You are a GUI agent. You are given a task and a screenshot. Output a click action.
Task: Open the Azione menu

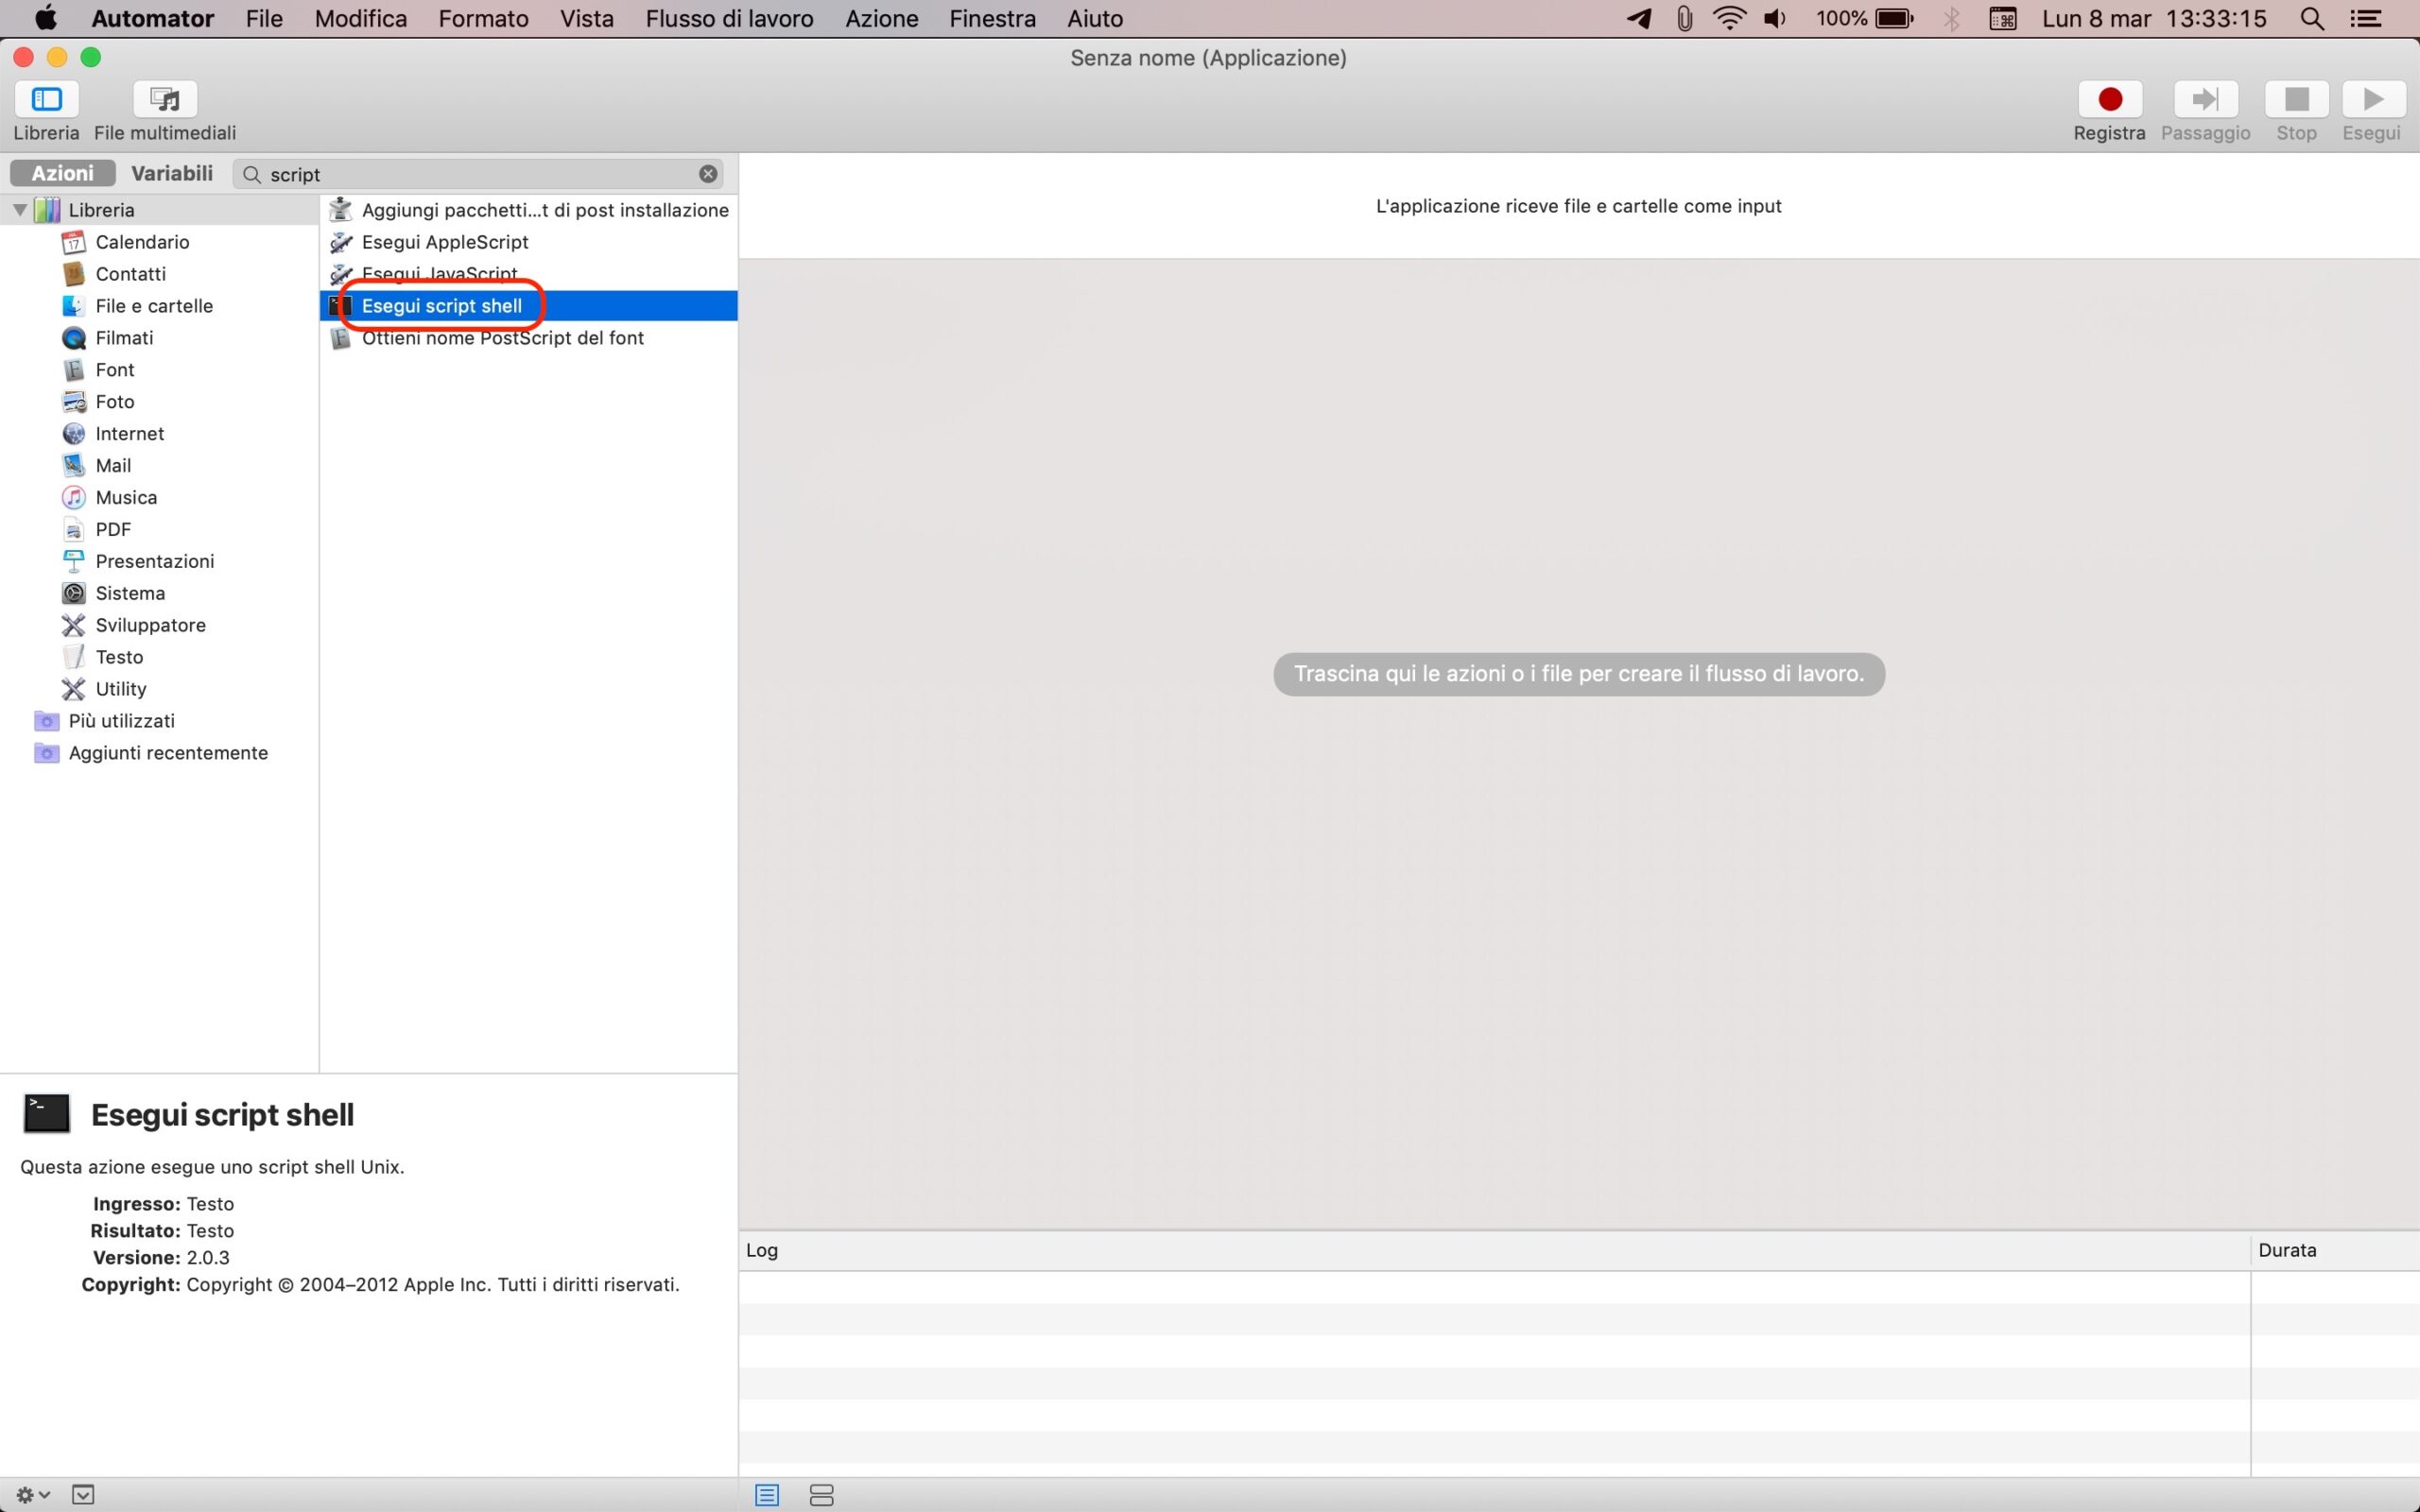click(881, 18)
